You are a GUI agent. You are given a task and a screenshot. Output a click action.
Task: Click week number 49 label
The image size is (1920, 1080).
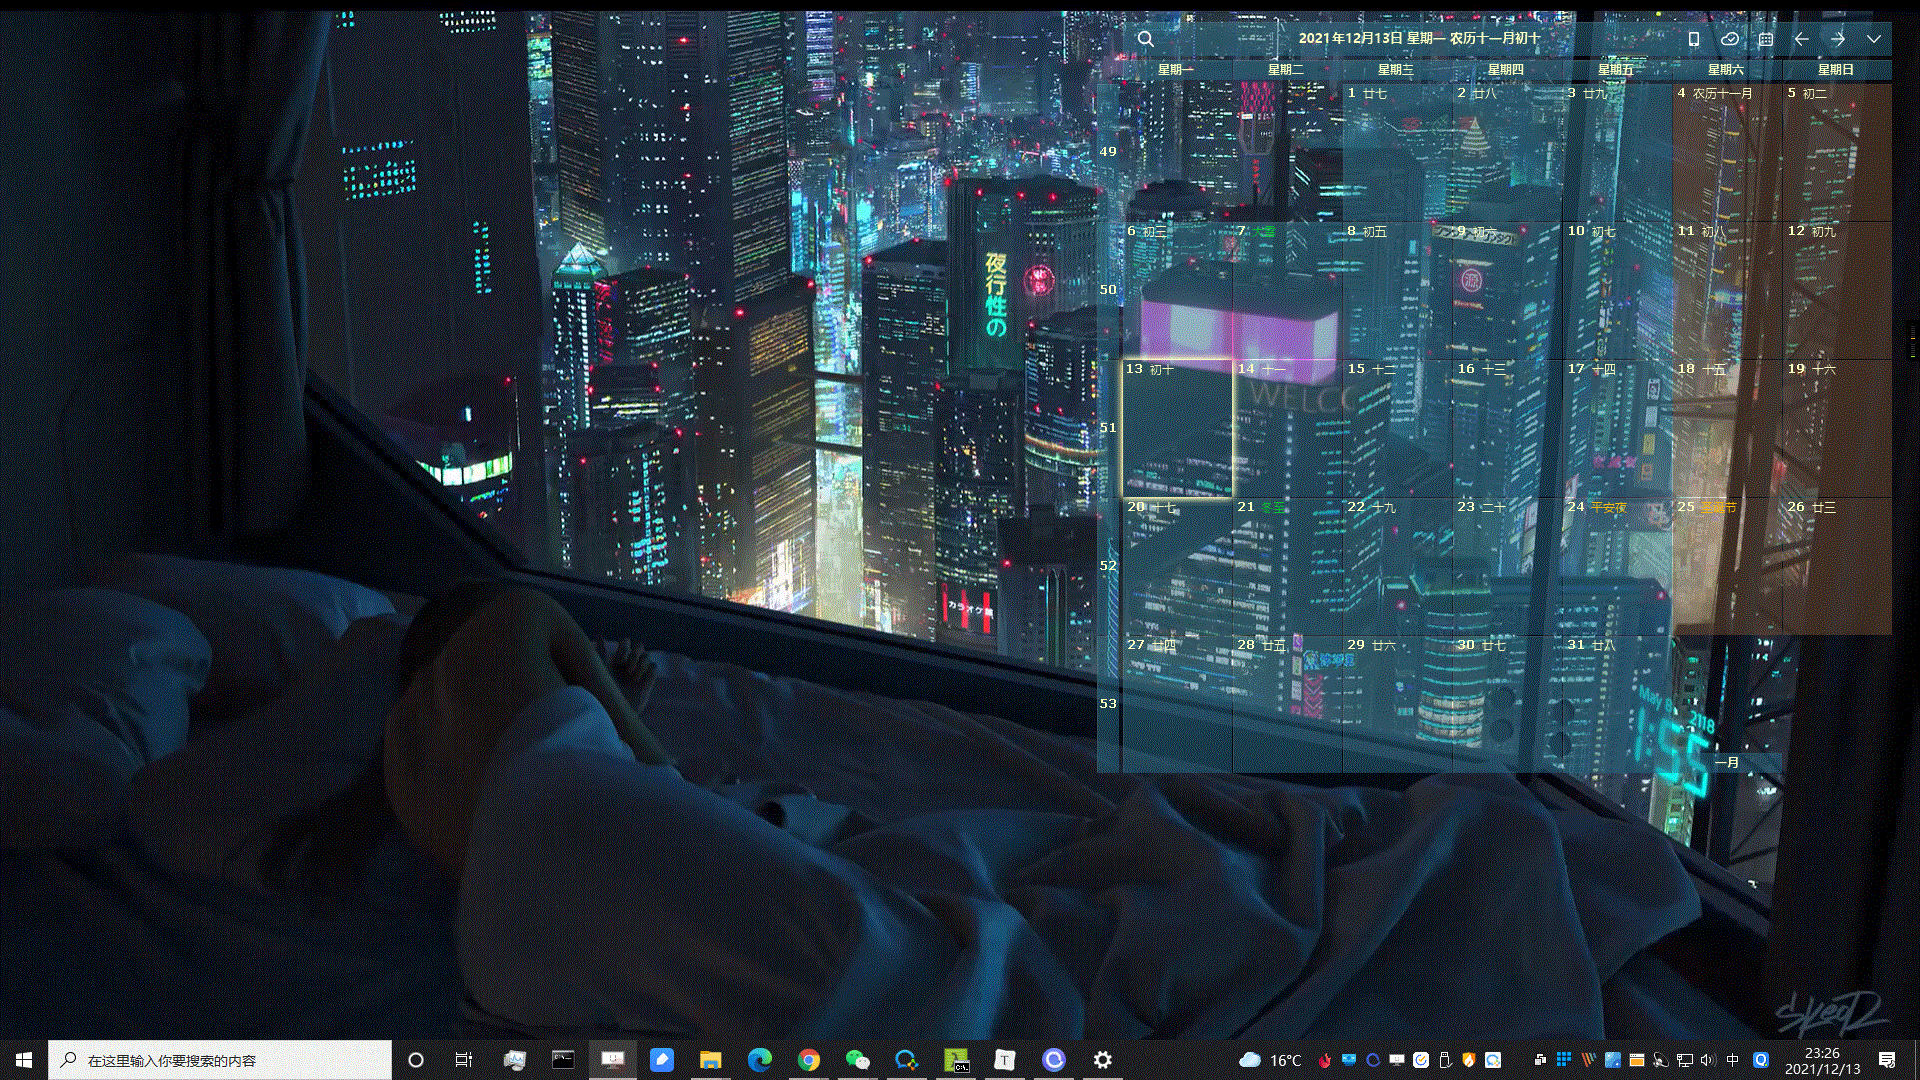(x=1108, y=151)
